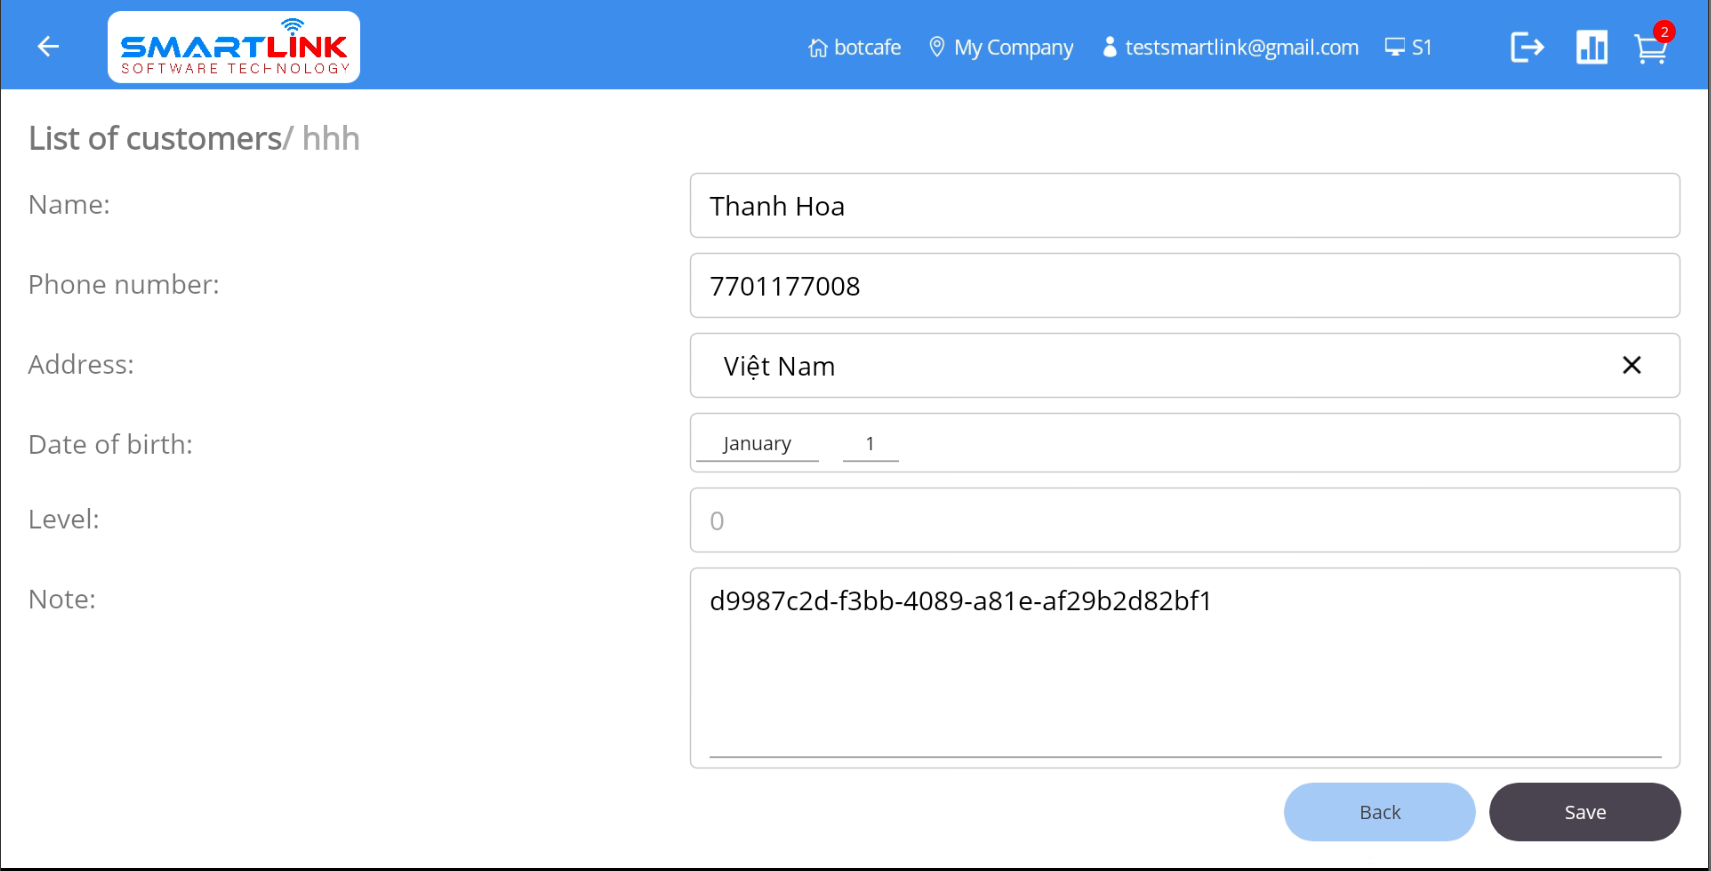This screenshot has width=1711, height=871.
Task: Click the Smartlink logo
Action: coord(234,47)
